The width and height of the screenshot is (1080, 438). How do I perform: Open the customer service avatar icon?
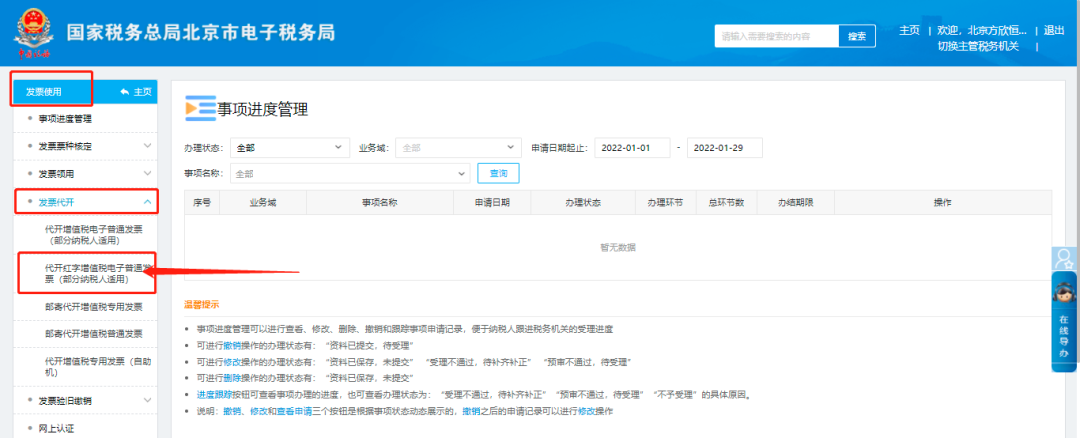1064,258
